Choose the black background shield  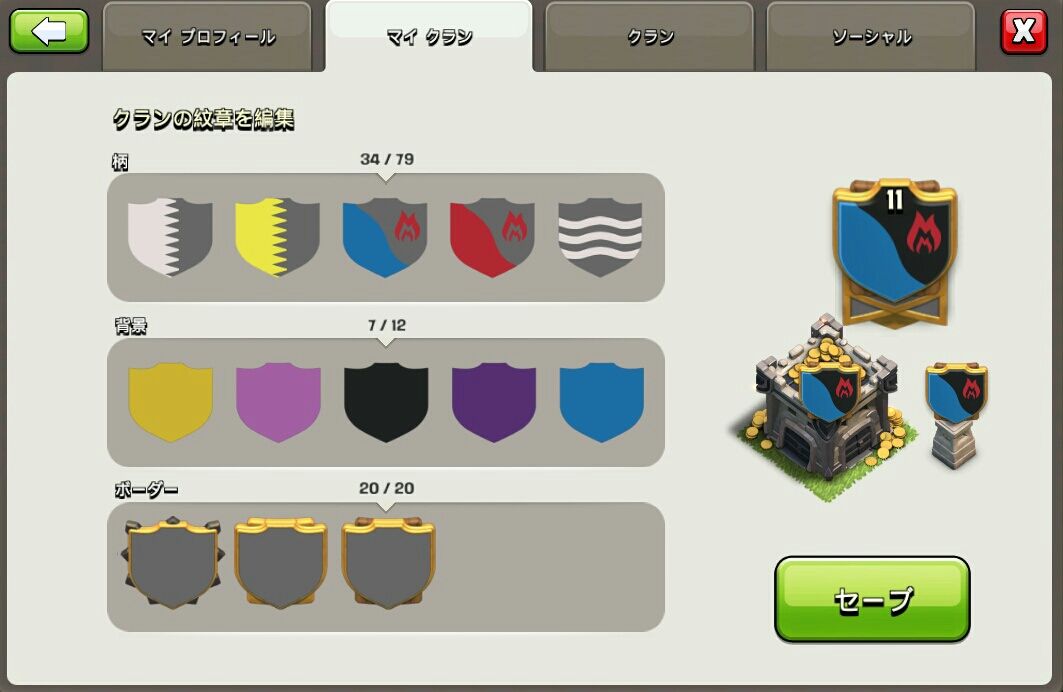coord(386,403)
